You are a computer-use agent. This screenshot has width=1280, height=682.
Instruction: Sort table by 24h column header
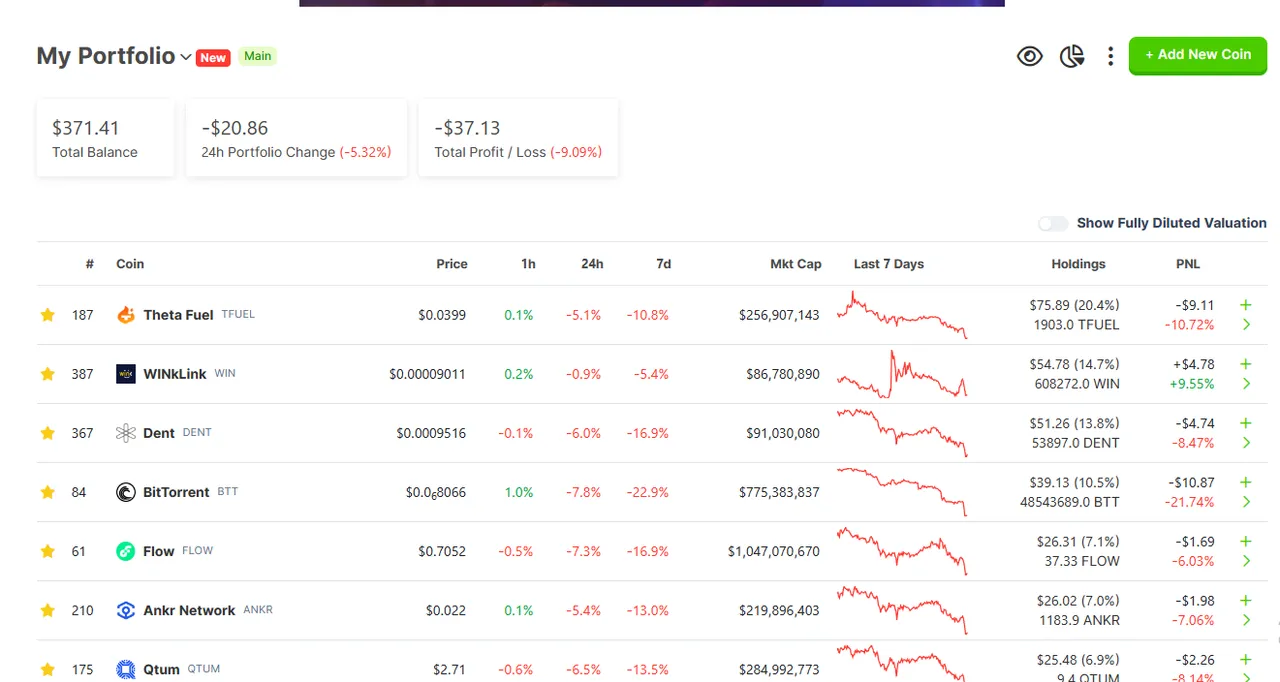(x=592, y=264)
